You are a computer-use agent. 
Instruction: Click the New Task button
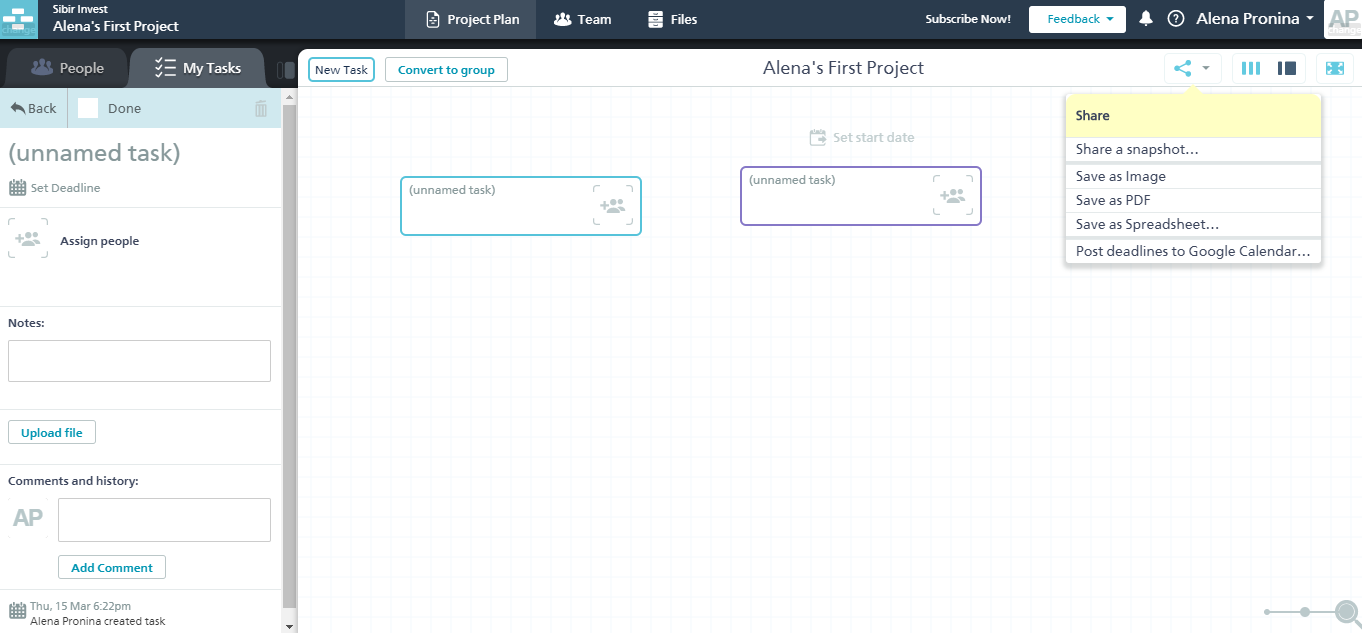click(x=342, y=70)
